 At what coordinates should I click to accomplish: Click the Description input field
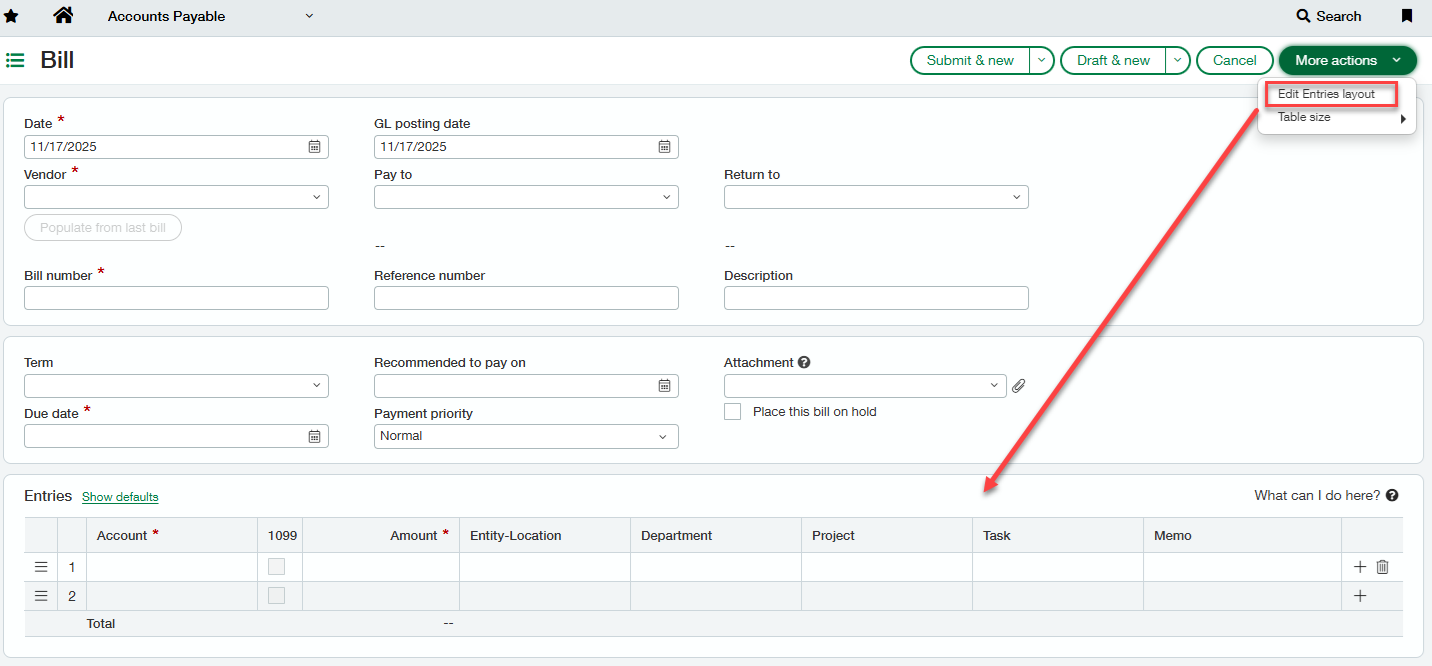pyautogui.click(x=876, y=298)
